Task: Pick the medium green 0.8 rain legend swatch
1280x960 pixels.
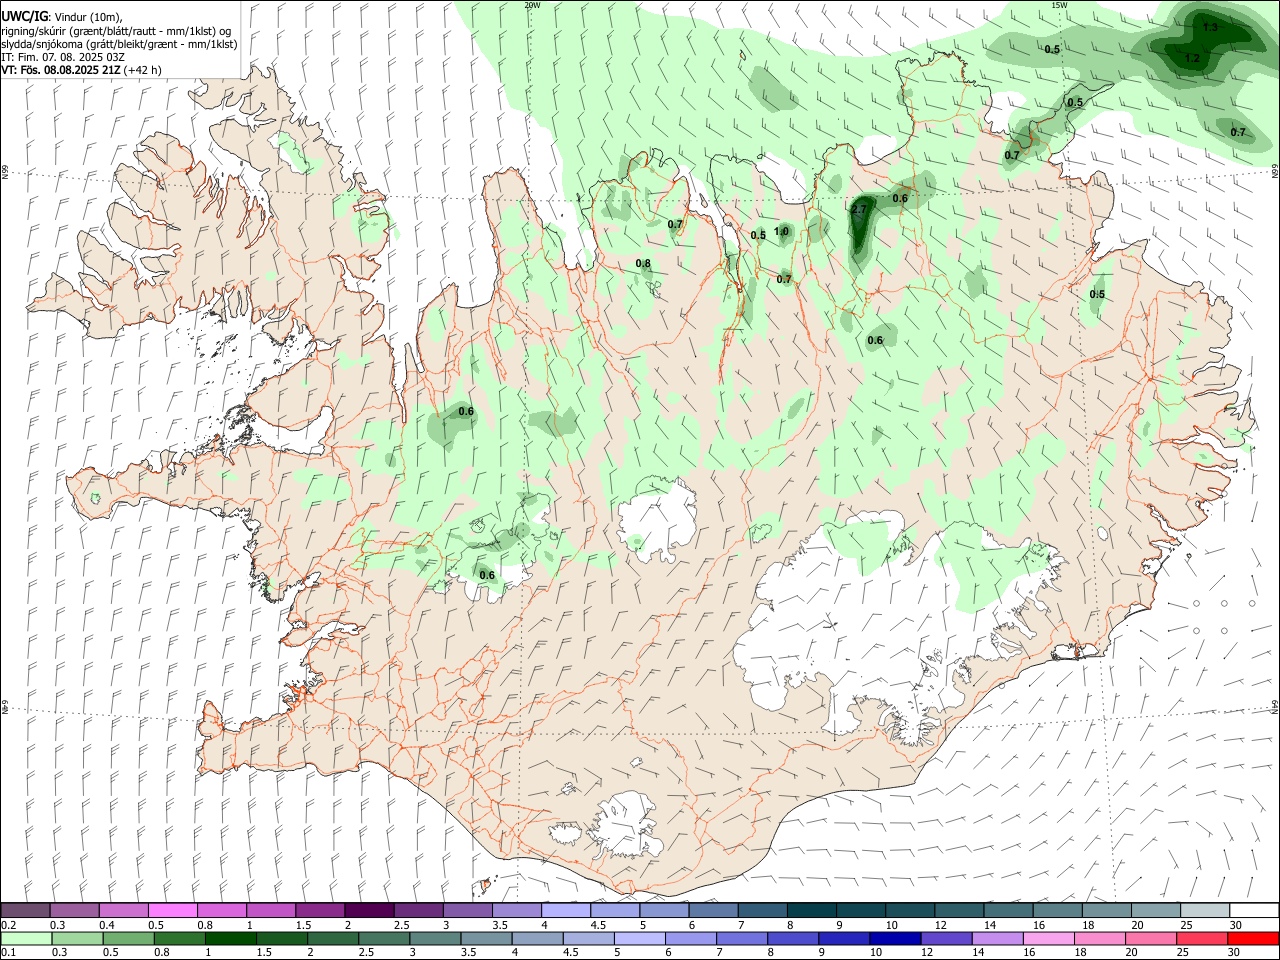Action: 179,938
